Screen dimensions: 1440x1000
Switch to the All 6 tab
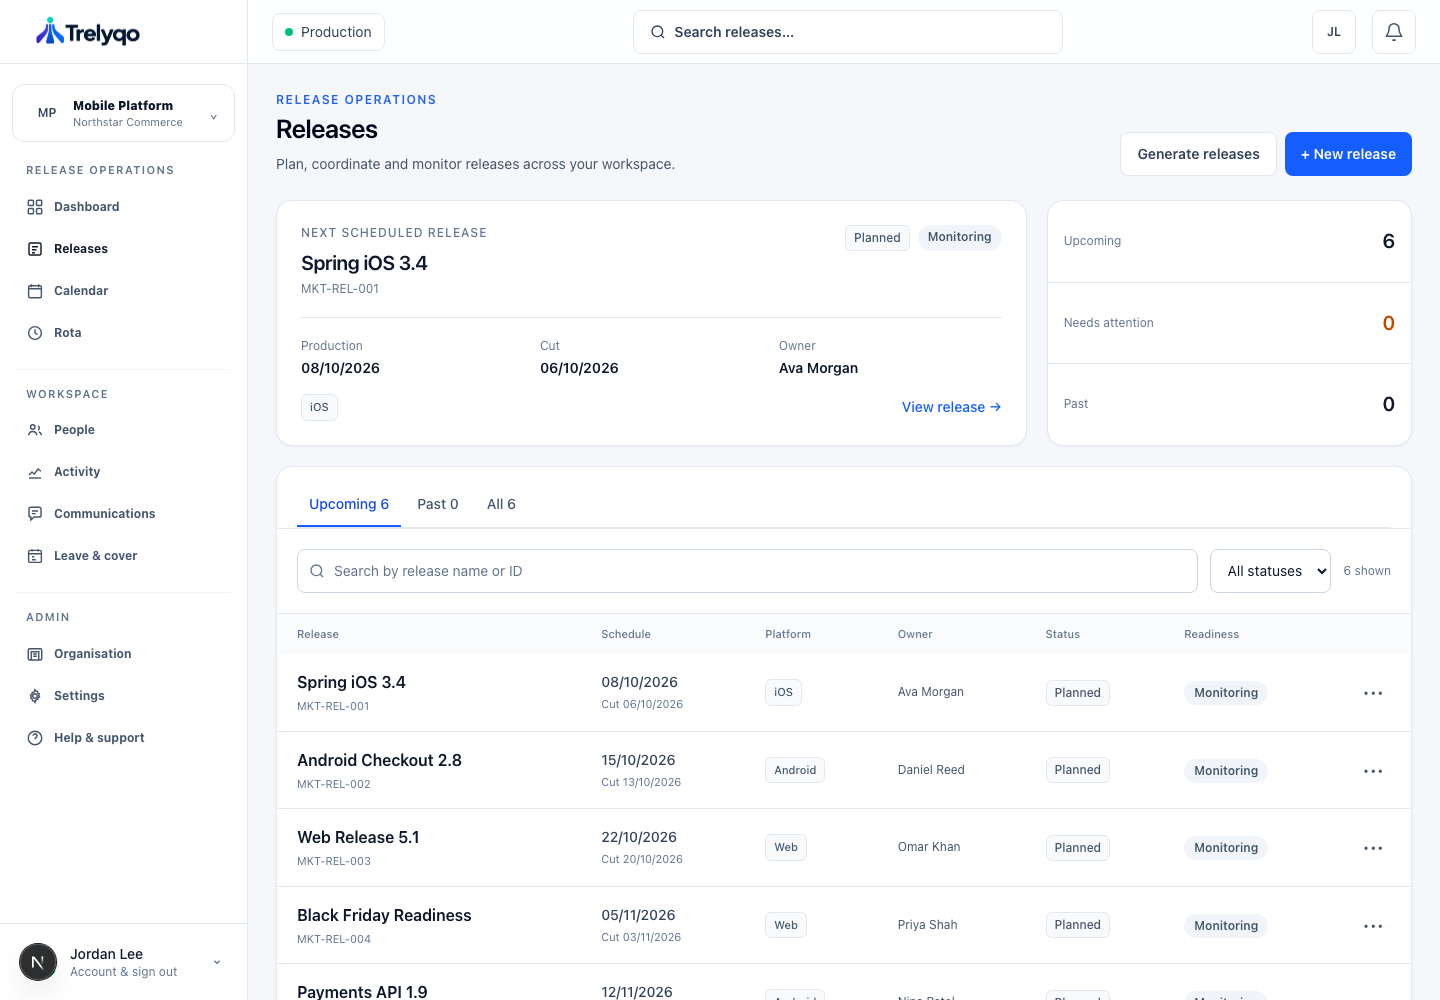[501, 504]
